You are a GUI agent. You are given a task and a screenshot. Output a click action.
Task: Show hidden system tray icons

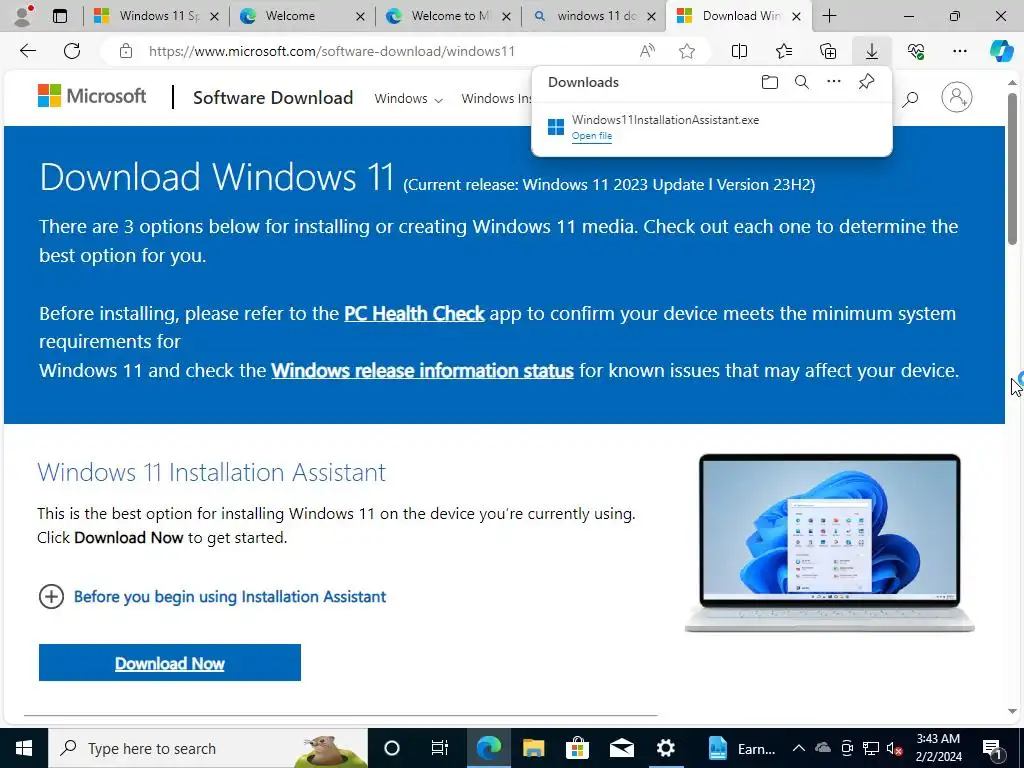tap(799, 748)
